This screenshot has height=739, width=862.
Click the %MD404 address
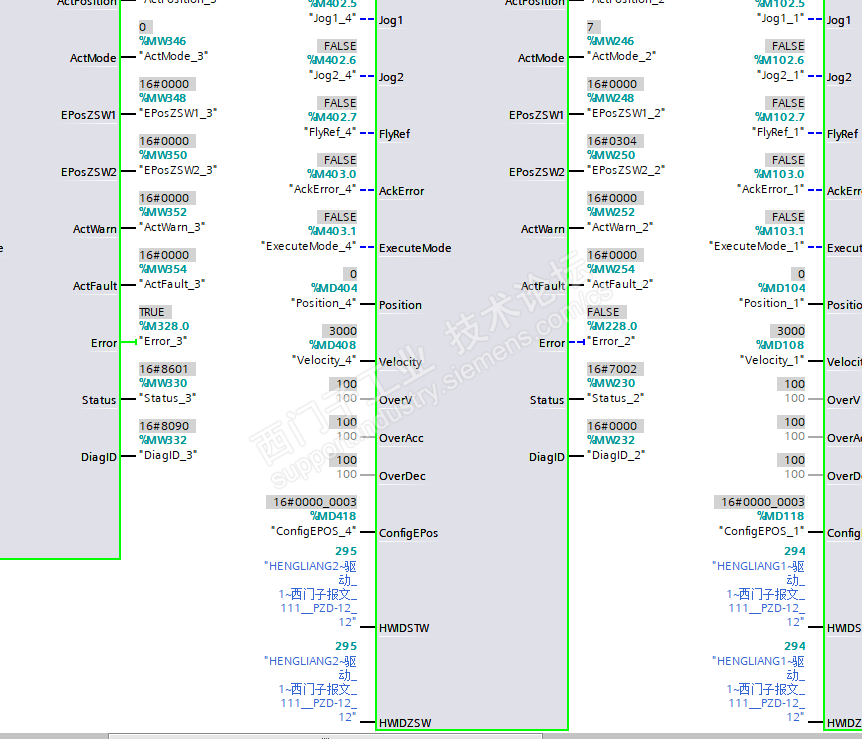[x=334, y=288]
